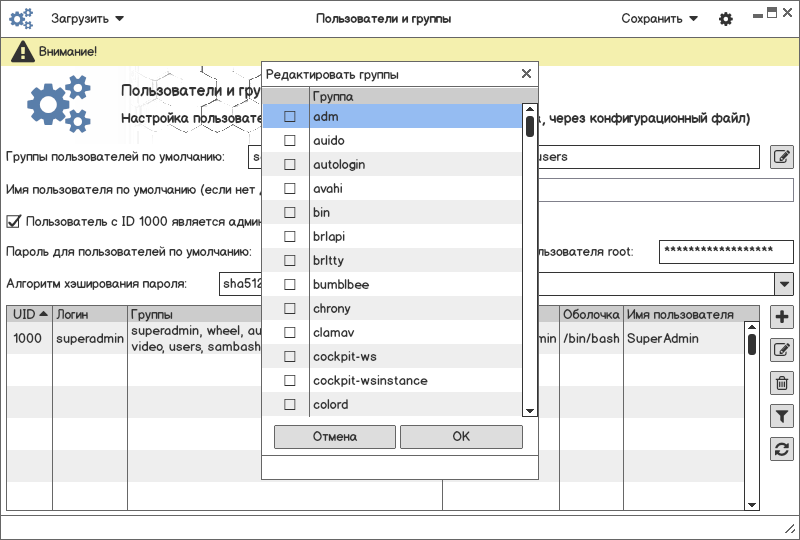Click the edit user pencil icon beside table
Screen dimensions: 800x540
(x=783, y=350)
